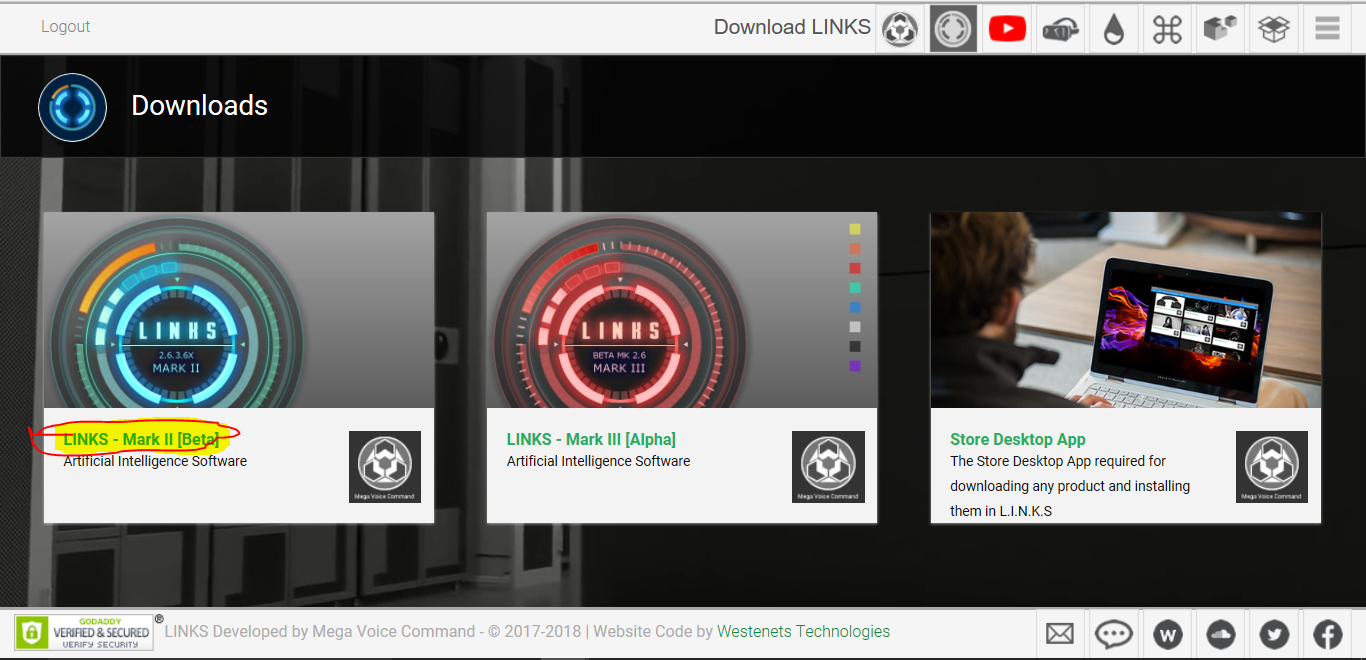Image resolution: width=1366 pixels, height=660 pixels.
Task: Open the open-box package icon
Action: click(x=1273, y=28)
